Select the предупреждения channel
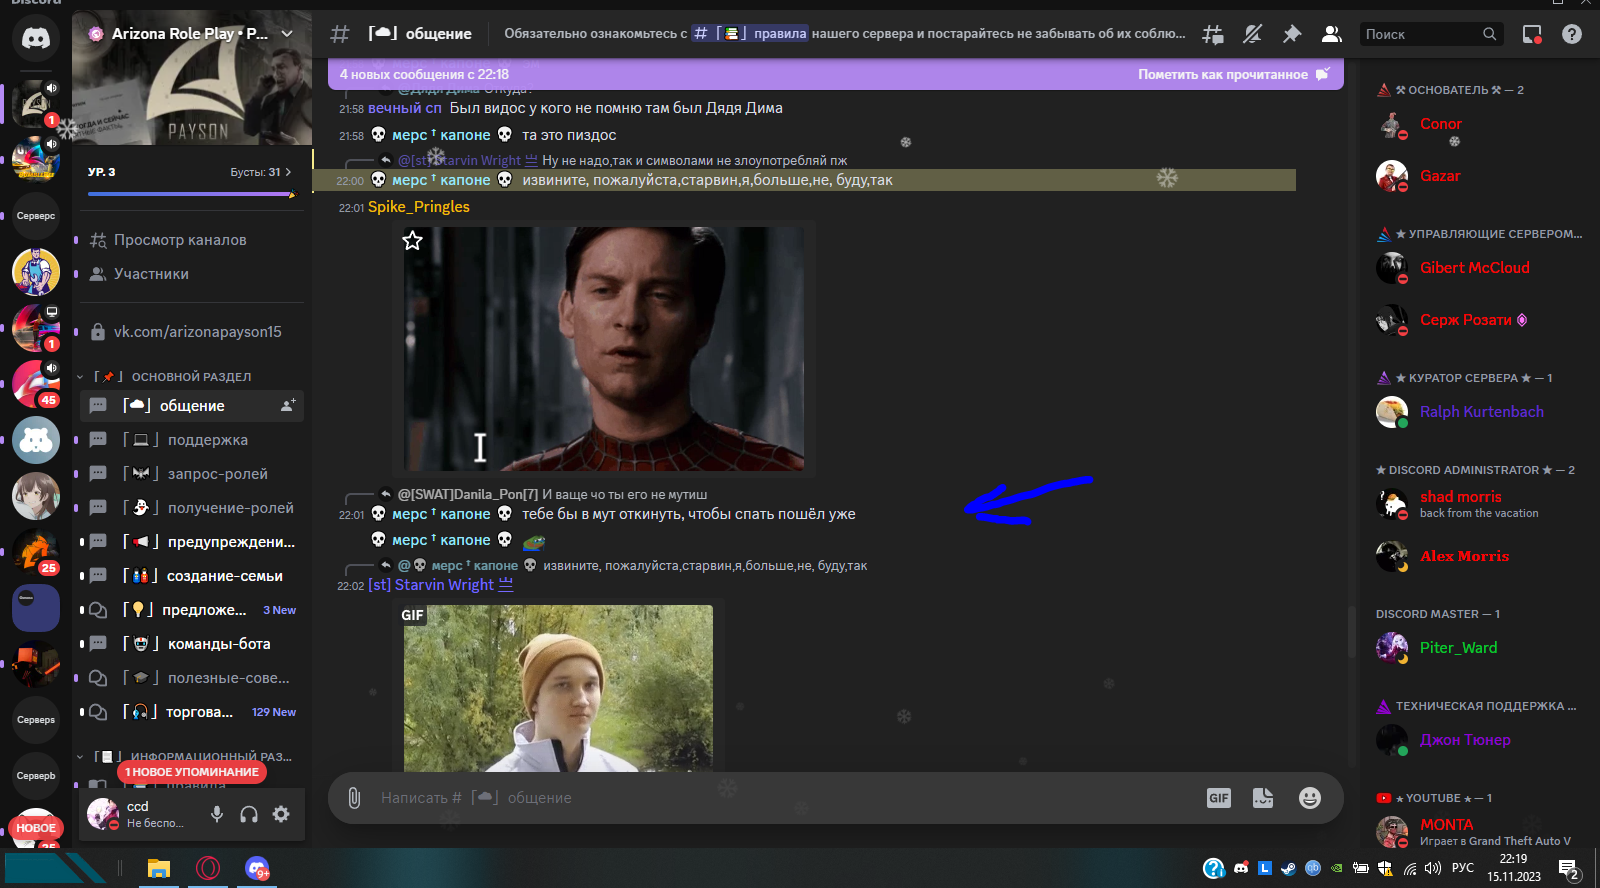 190,542
